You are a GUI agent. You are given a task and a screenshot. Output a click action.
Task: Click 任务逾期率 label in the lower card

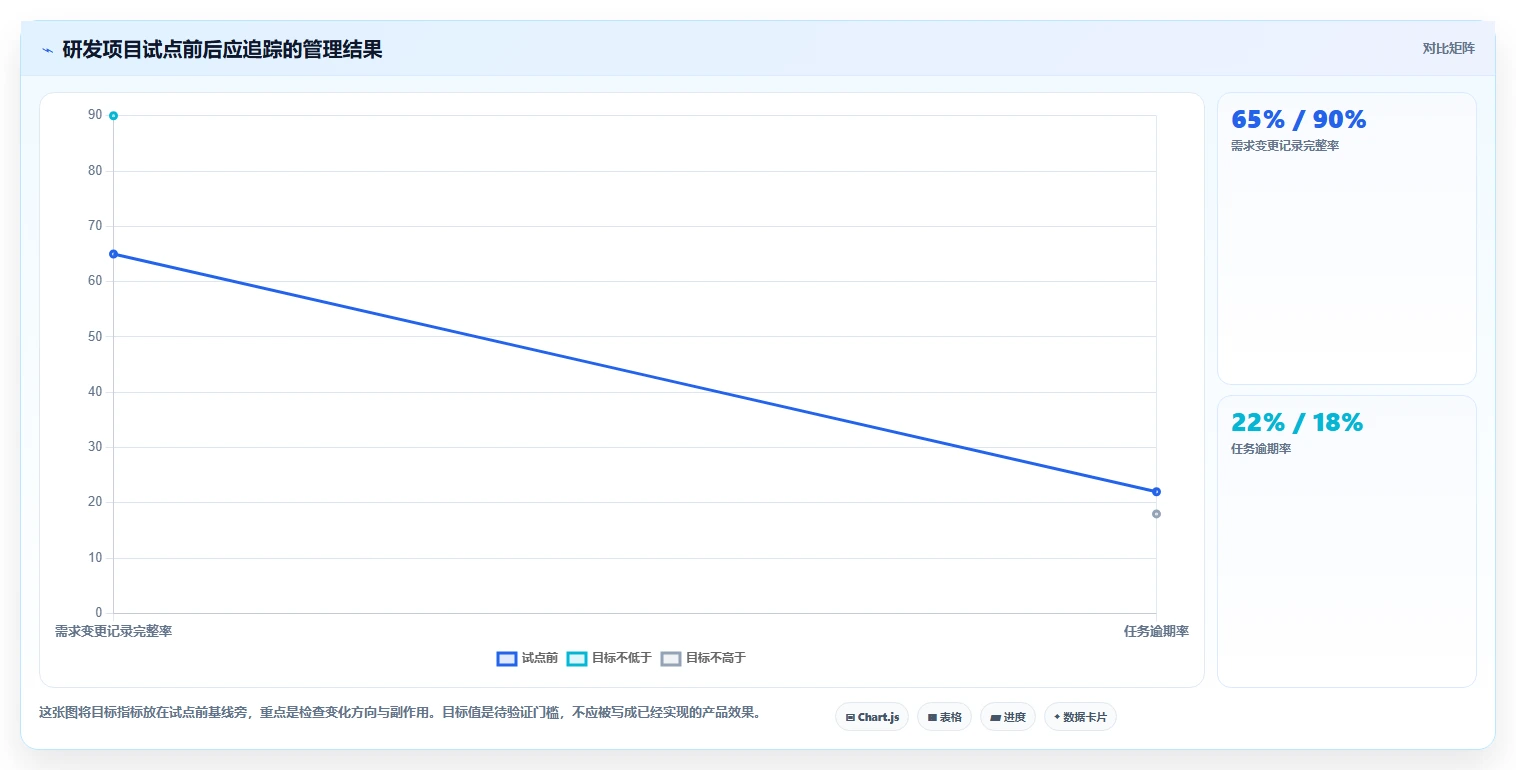pyautogui.click(x=1261, y=449)
